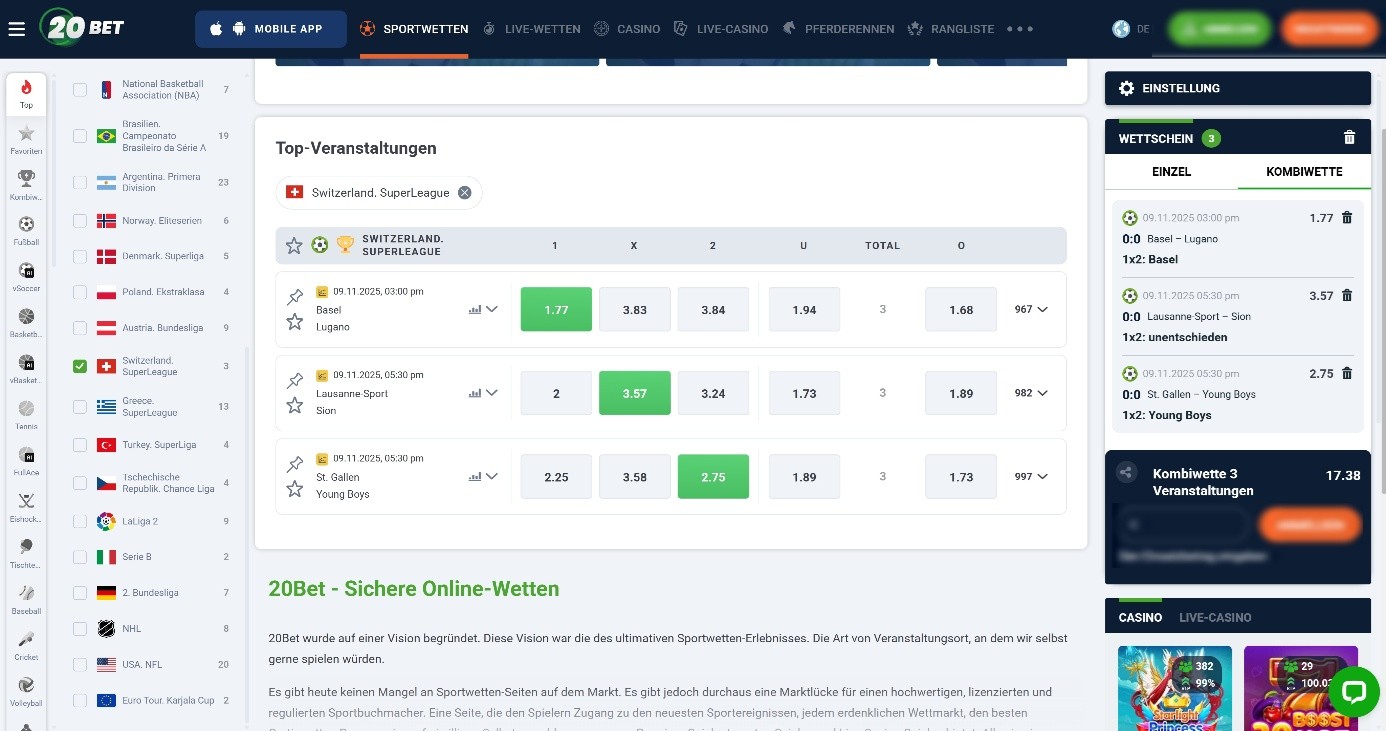Check the Greece SuperLeague checkbox
The height and width of the screenshot is (731, 1386).
80,406
